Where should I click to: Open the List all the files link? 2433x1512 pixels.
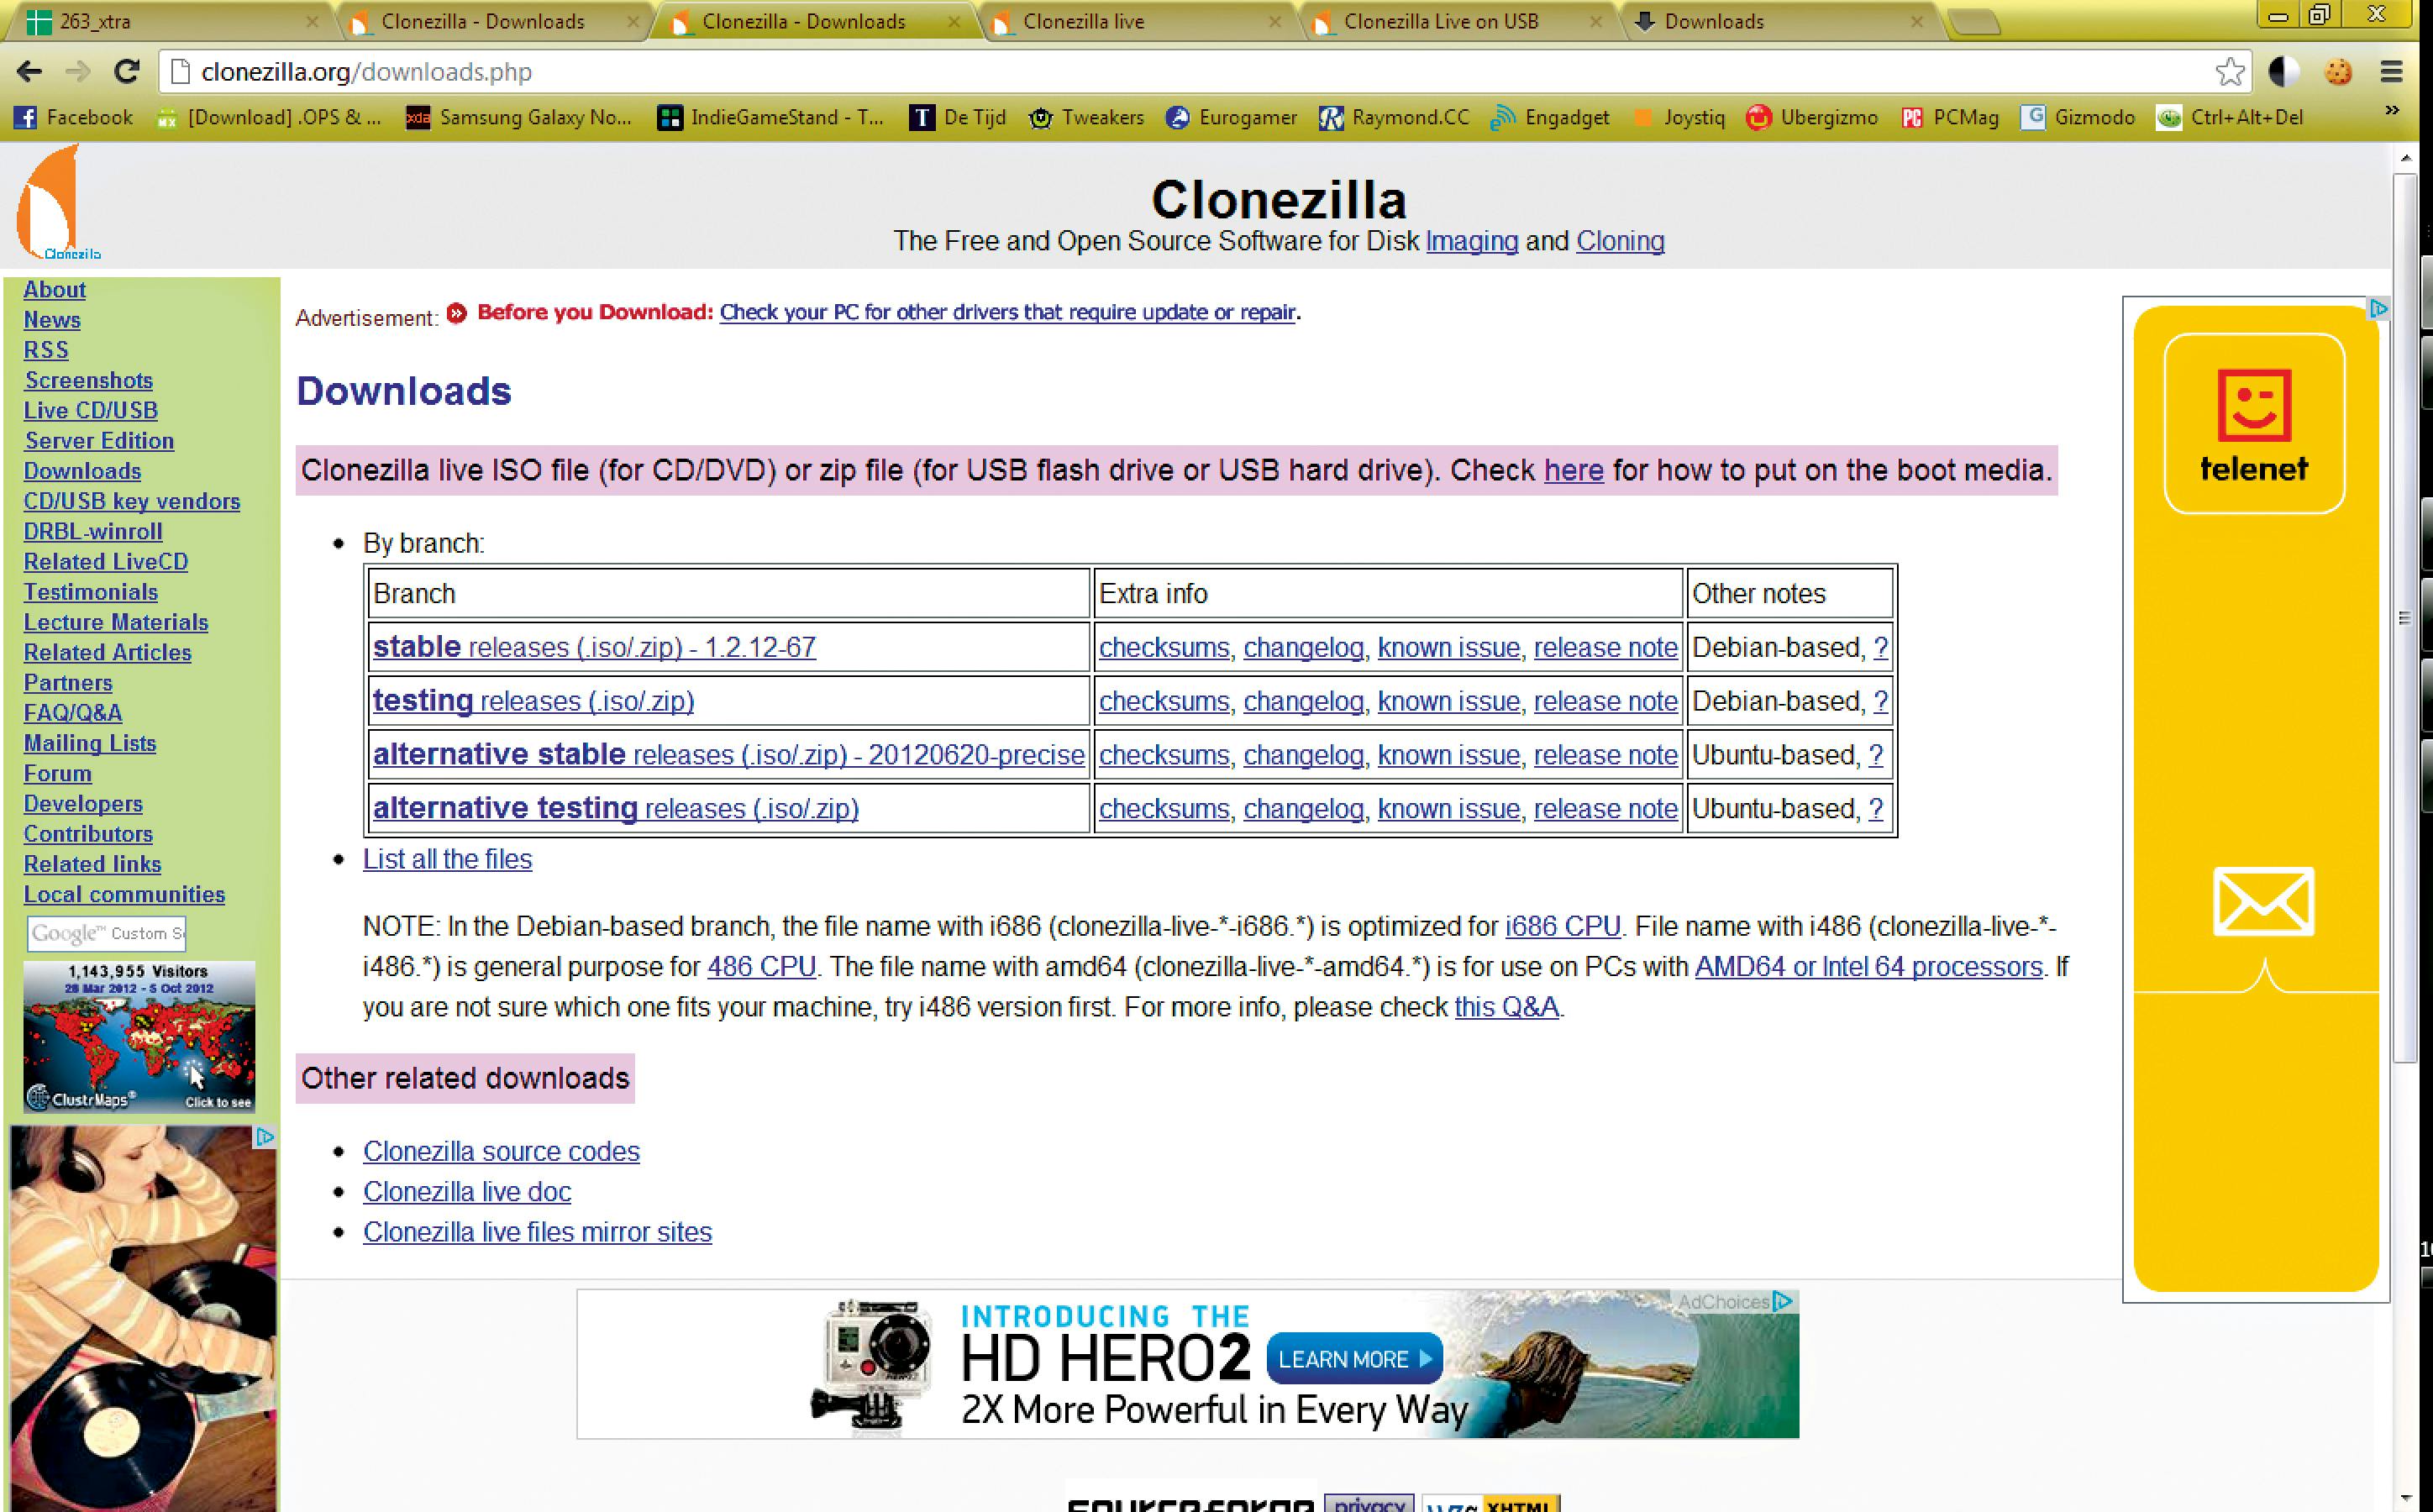tap(447, 858)
